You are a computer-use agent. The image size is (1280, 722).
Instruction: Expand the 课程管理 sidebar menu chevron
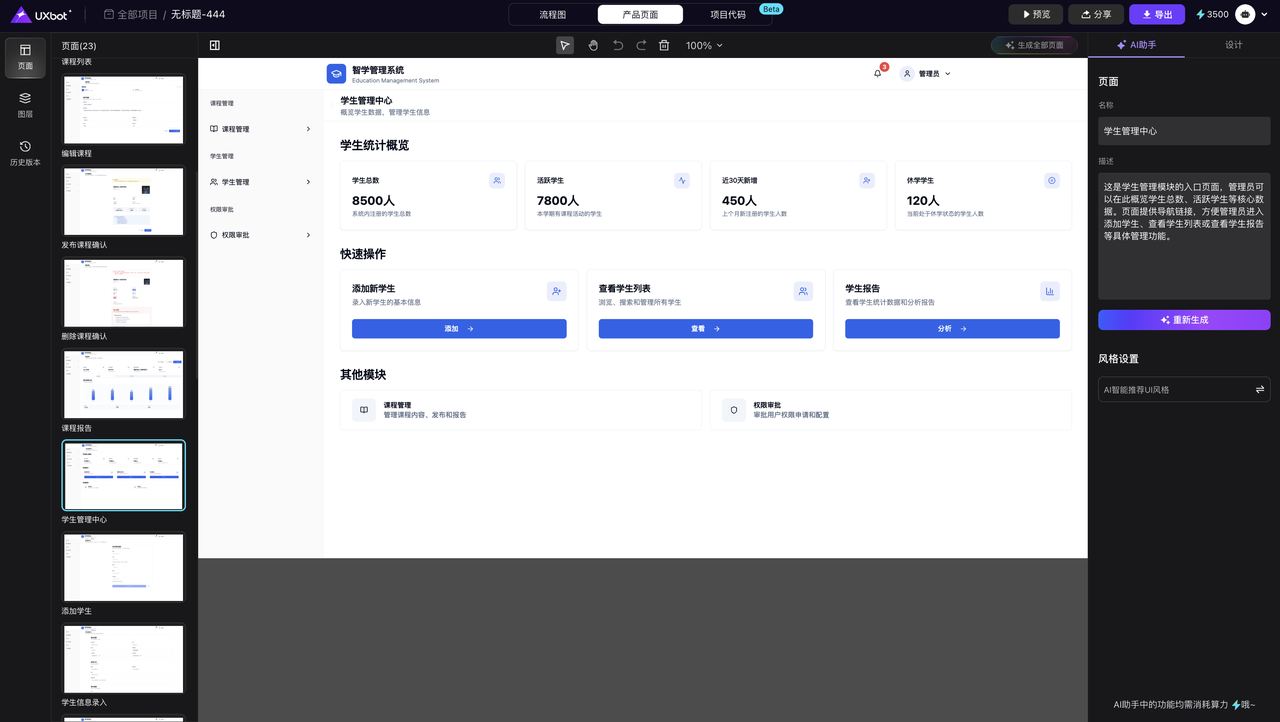[x=308, y=129]
